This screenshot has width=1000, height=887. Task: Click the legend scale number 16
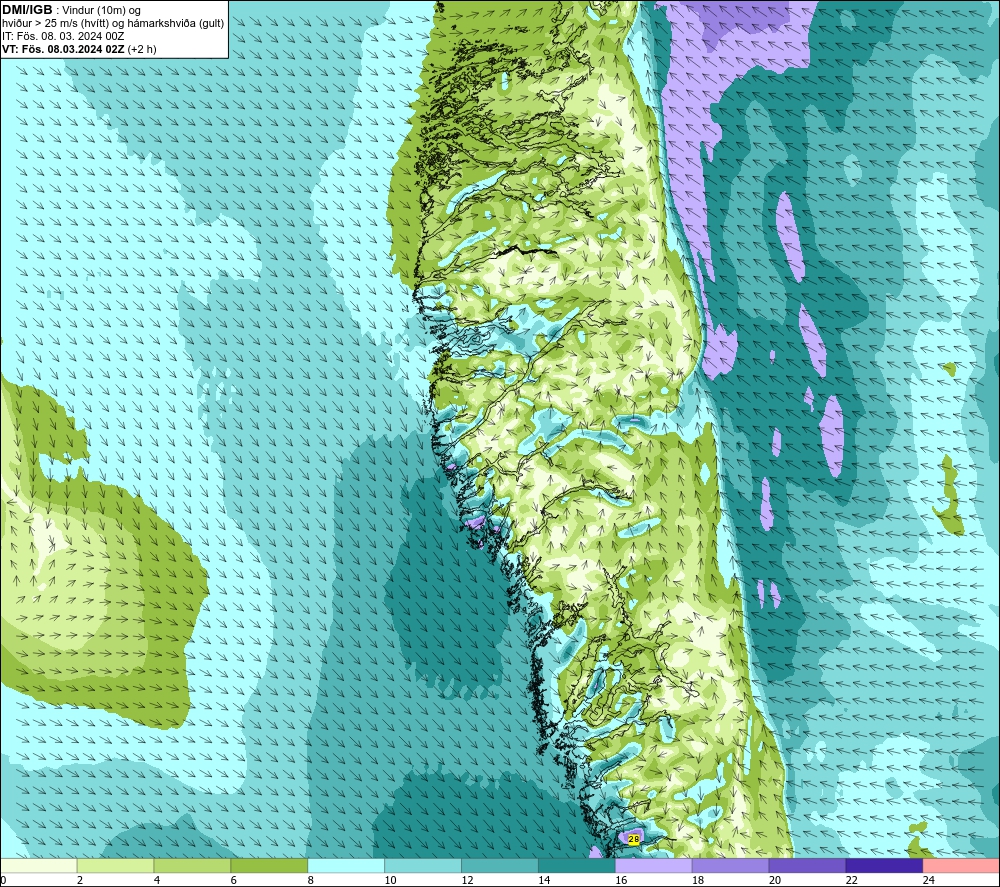tap(621, 880)
